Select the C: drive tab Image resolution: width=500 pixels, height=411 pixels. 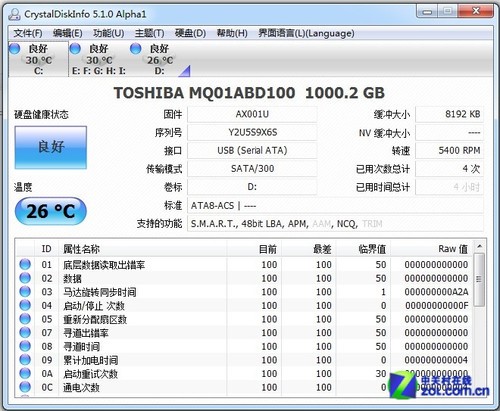[x=38, y=59]
